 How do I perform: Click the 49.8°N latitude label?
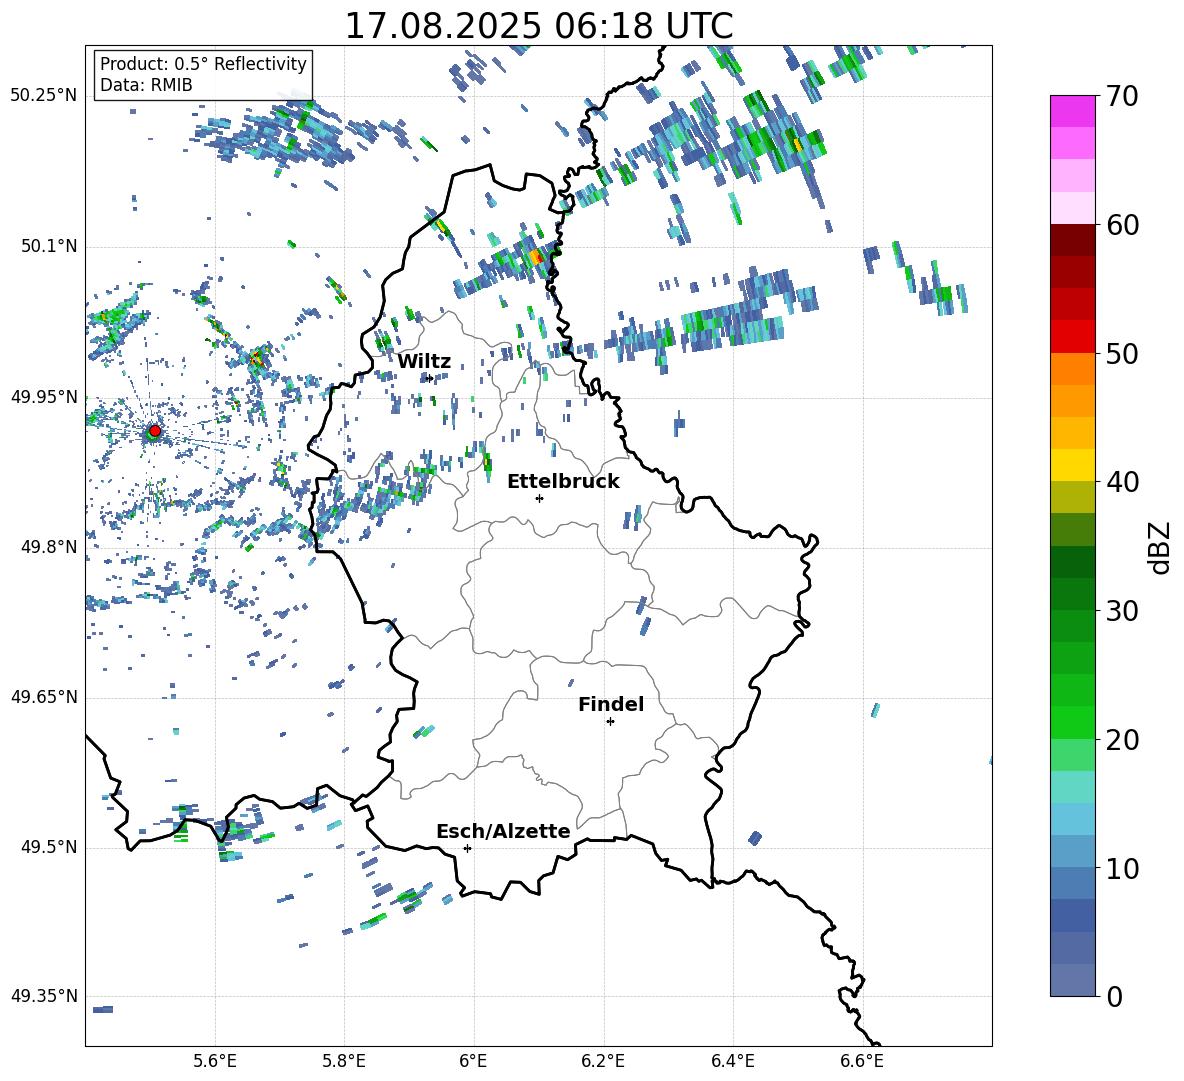pyautogui.click(x=49, y=547)
